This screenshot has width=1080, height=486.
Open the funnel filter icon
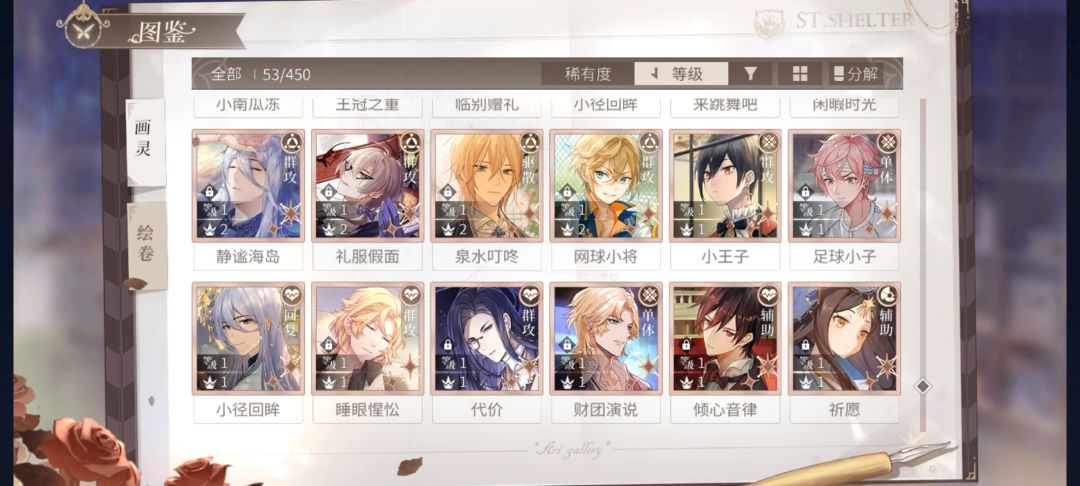751,74
